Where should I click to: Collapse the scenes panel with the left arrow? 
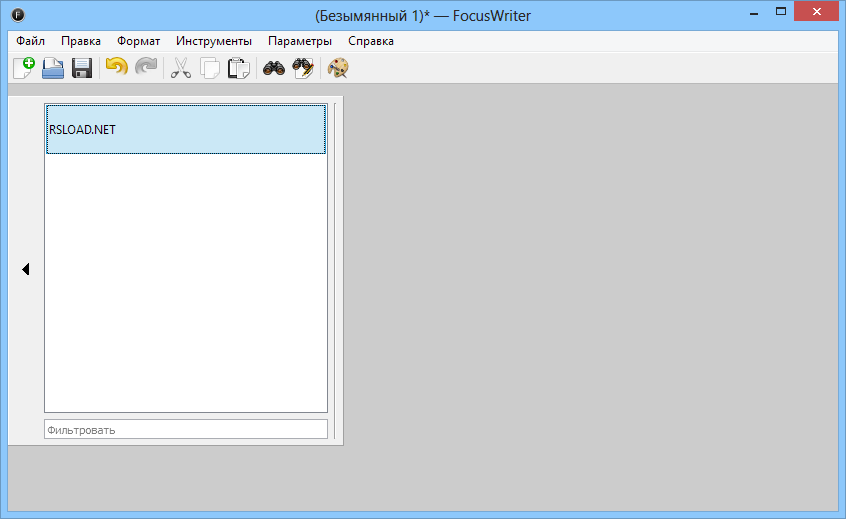pyautogui.click(x=25, y=269)
